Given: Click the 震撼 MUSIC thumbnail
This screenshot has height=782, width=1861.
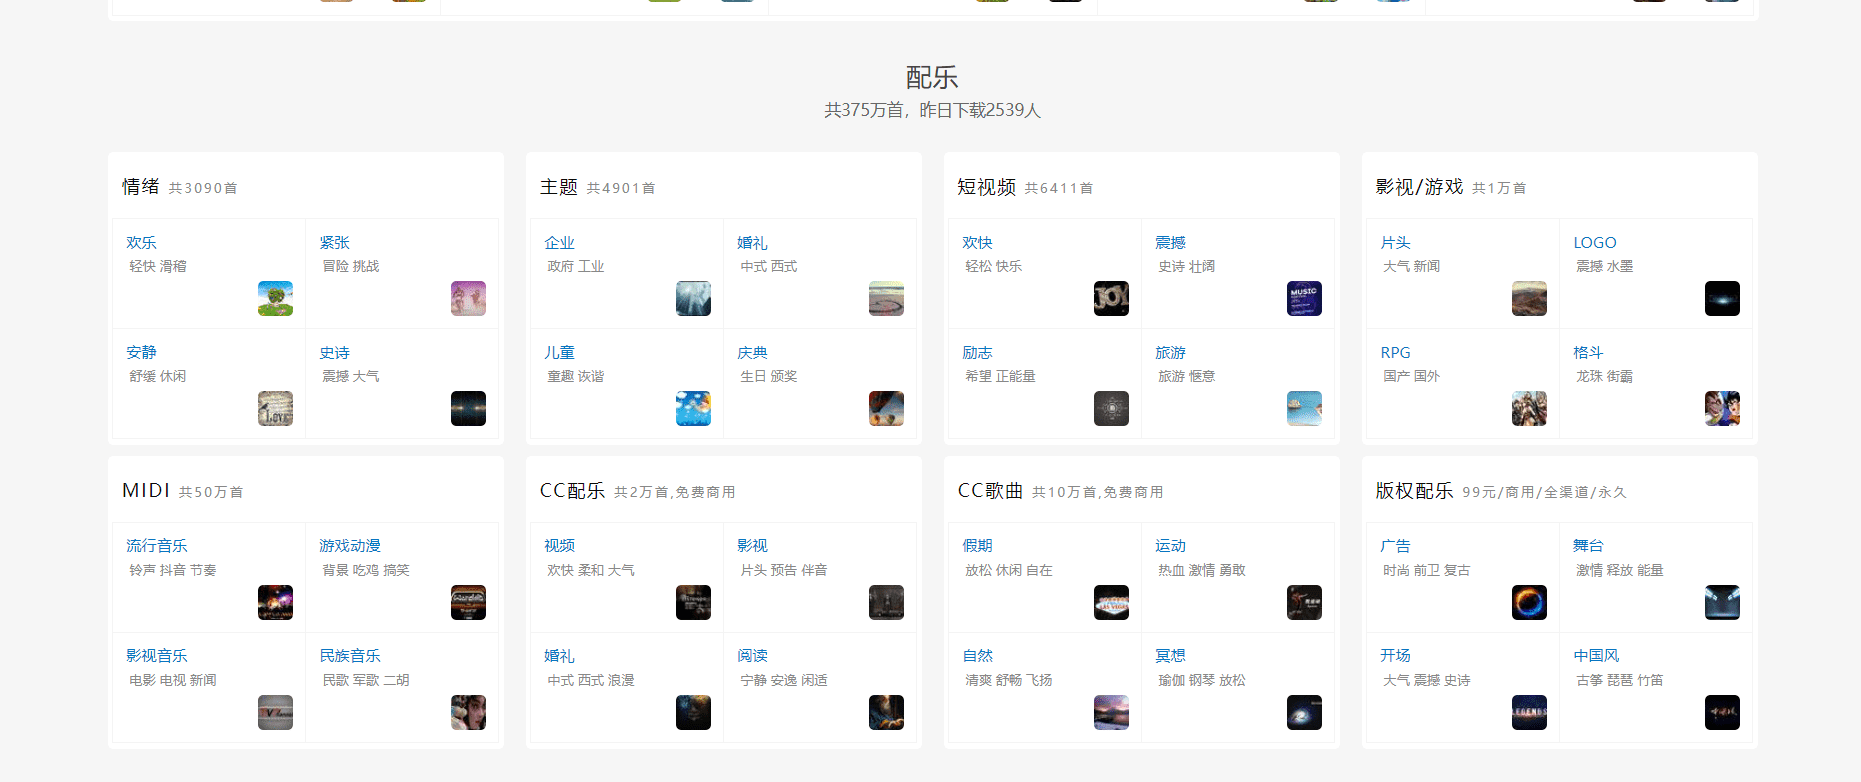Looking at the screenshot, I should (x=1304, y=298).
